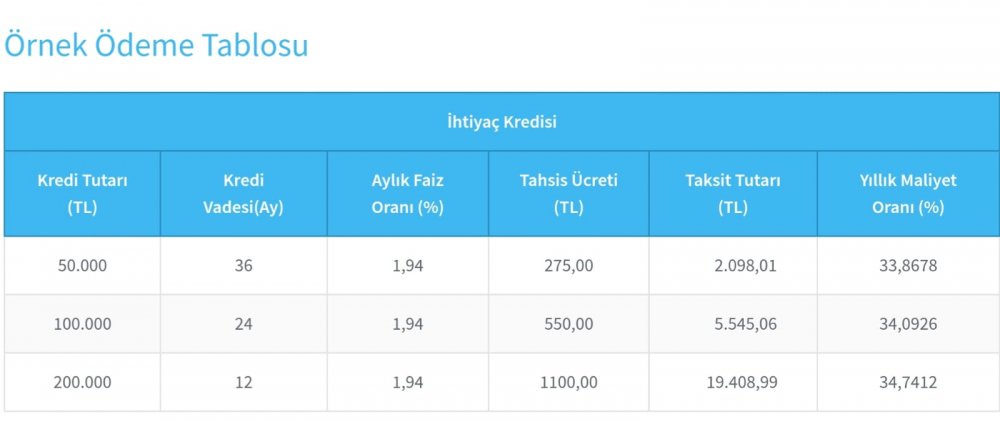Click the Örnek Ödeme Tablosu heading
The height and width of the screenshot is (421, 1000).
tap(156, 45)
